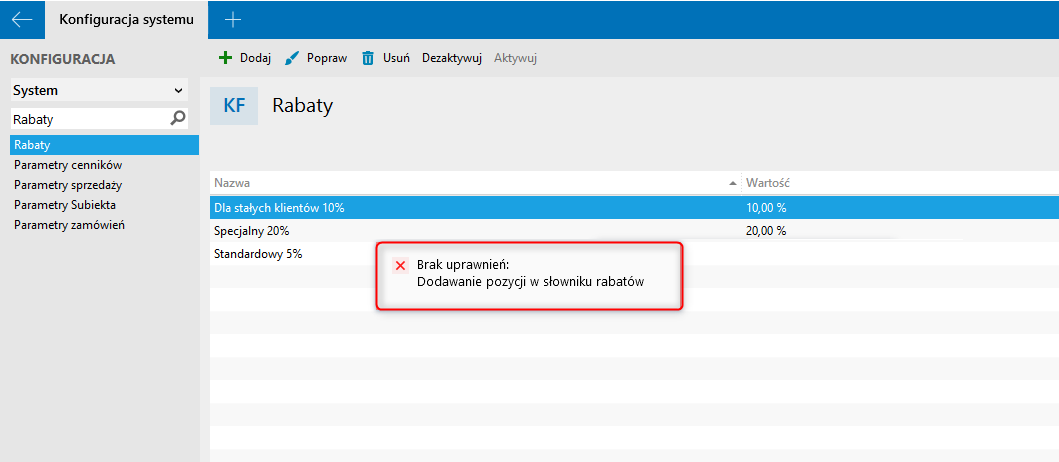
Task: Select row Specjalny 20%
Action: tap(634, 230)
